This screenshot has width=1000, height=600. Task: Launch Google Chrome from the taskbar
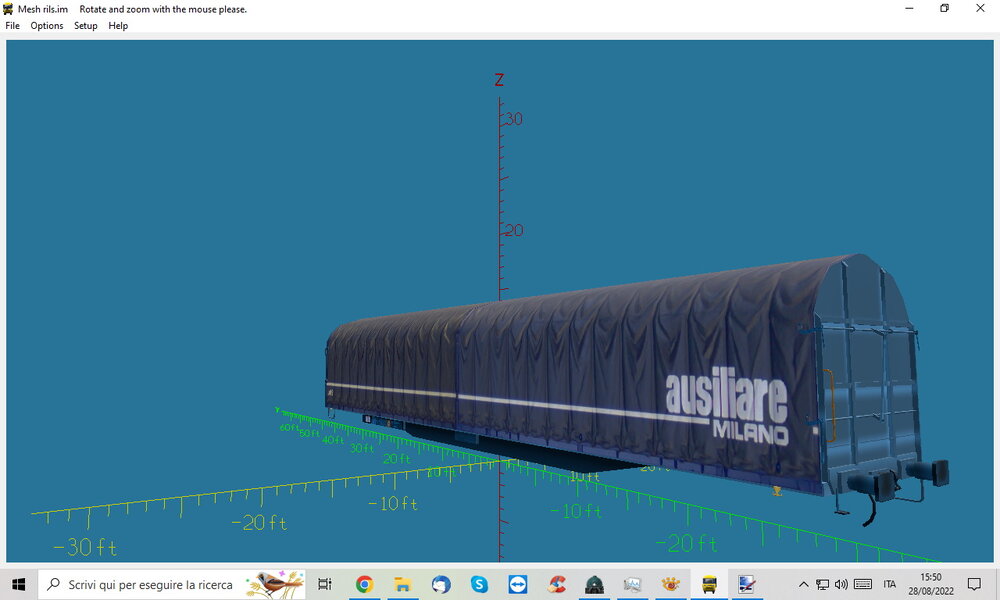pos(364,584)
